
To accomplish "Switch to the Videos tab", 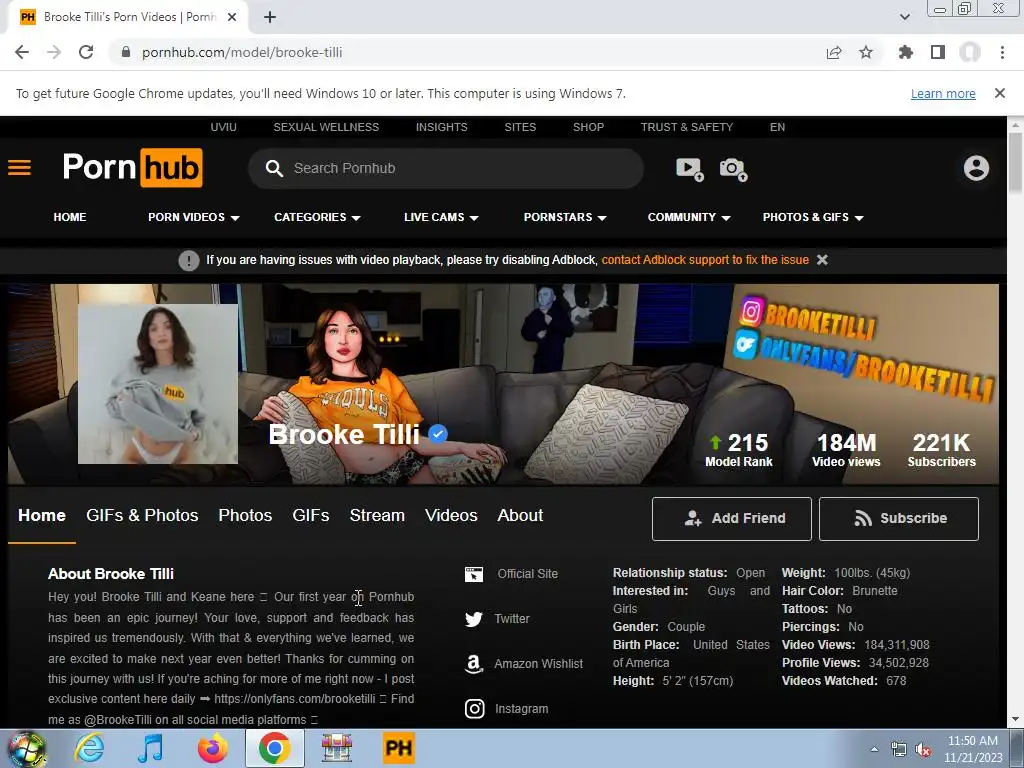I will click(x=451, y=515).
